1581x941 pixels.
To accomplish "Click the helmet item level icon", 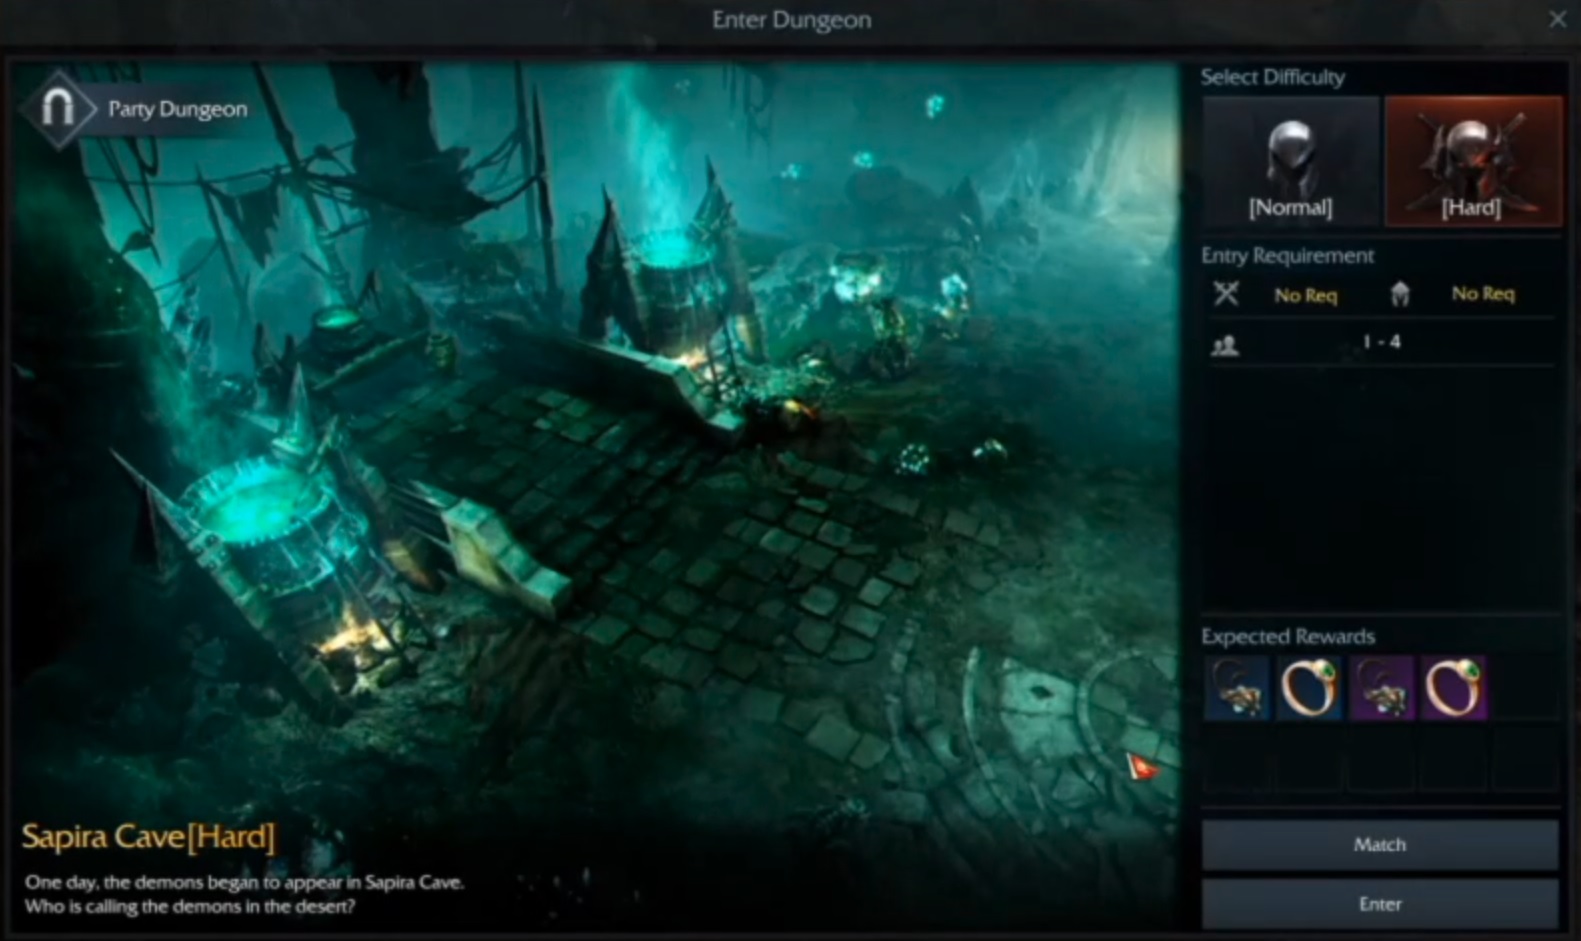I will [1400, 294].
